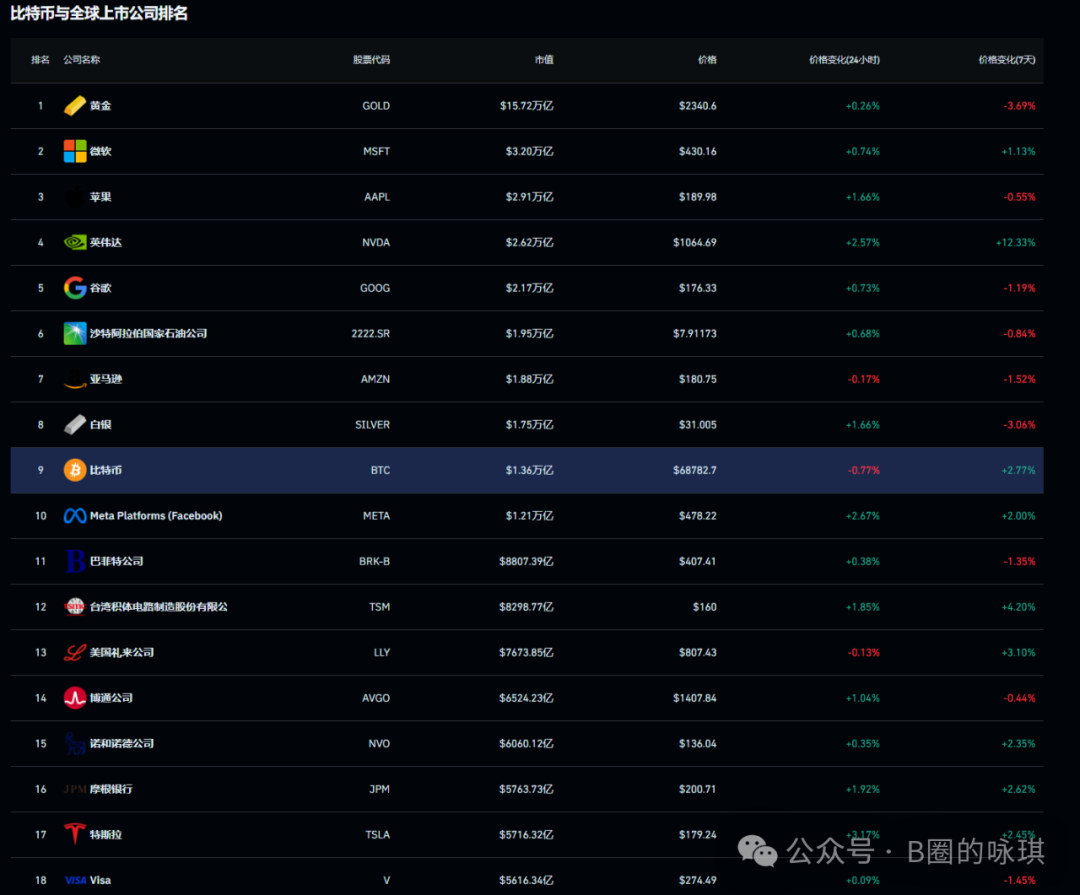
Task: Sort by the 价格 column header
Action: coord(707,60)
